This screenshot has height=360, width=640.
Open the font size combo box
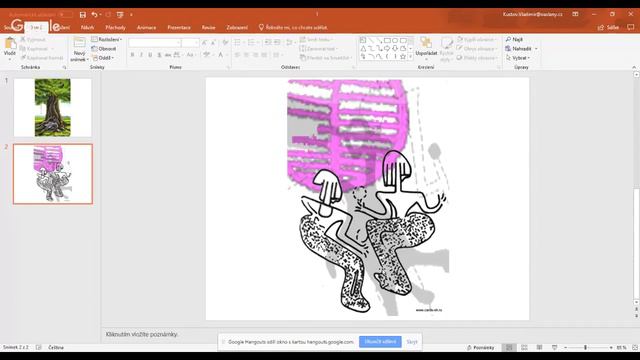(x=190, y=43)
